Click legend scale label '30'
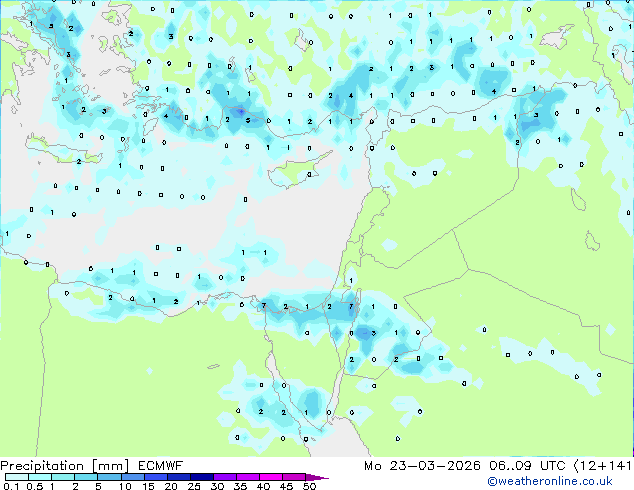Screen dimensions: 634x490 point(217,486)
